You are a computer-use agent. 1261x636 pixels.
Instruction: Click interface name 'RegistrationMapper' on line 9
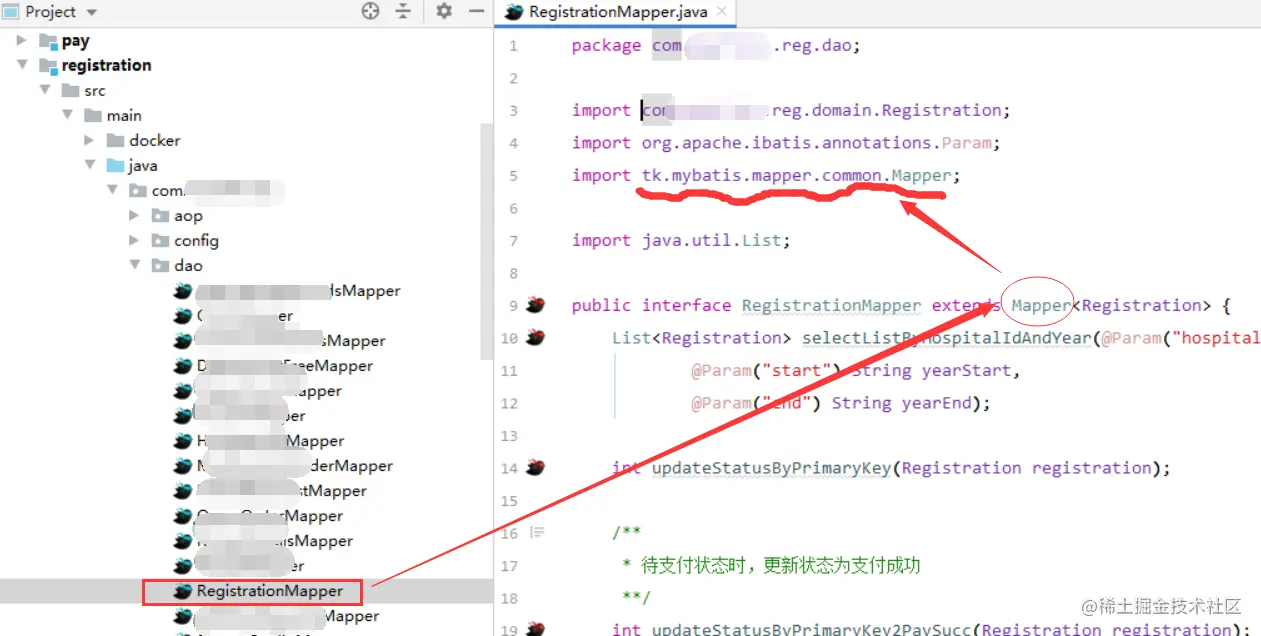[831, 305]
